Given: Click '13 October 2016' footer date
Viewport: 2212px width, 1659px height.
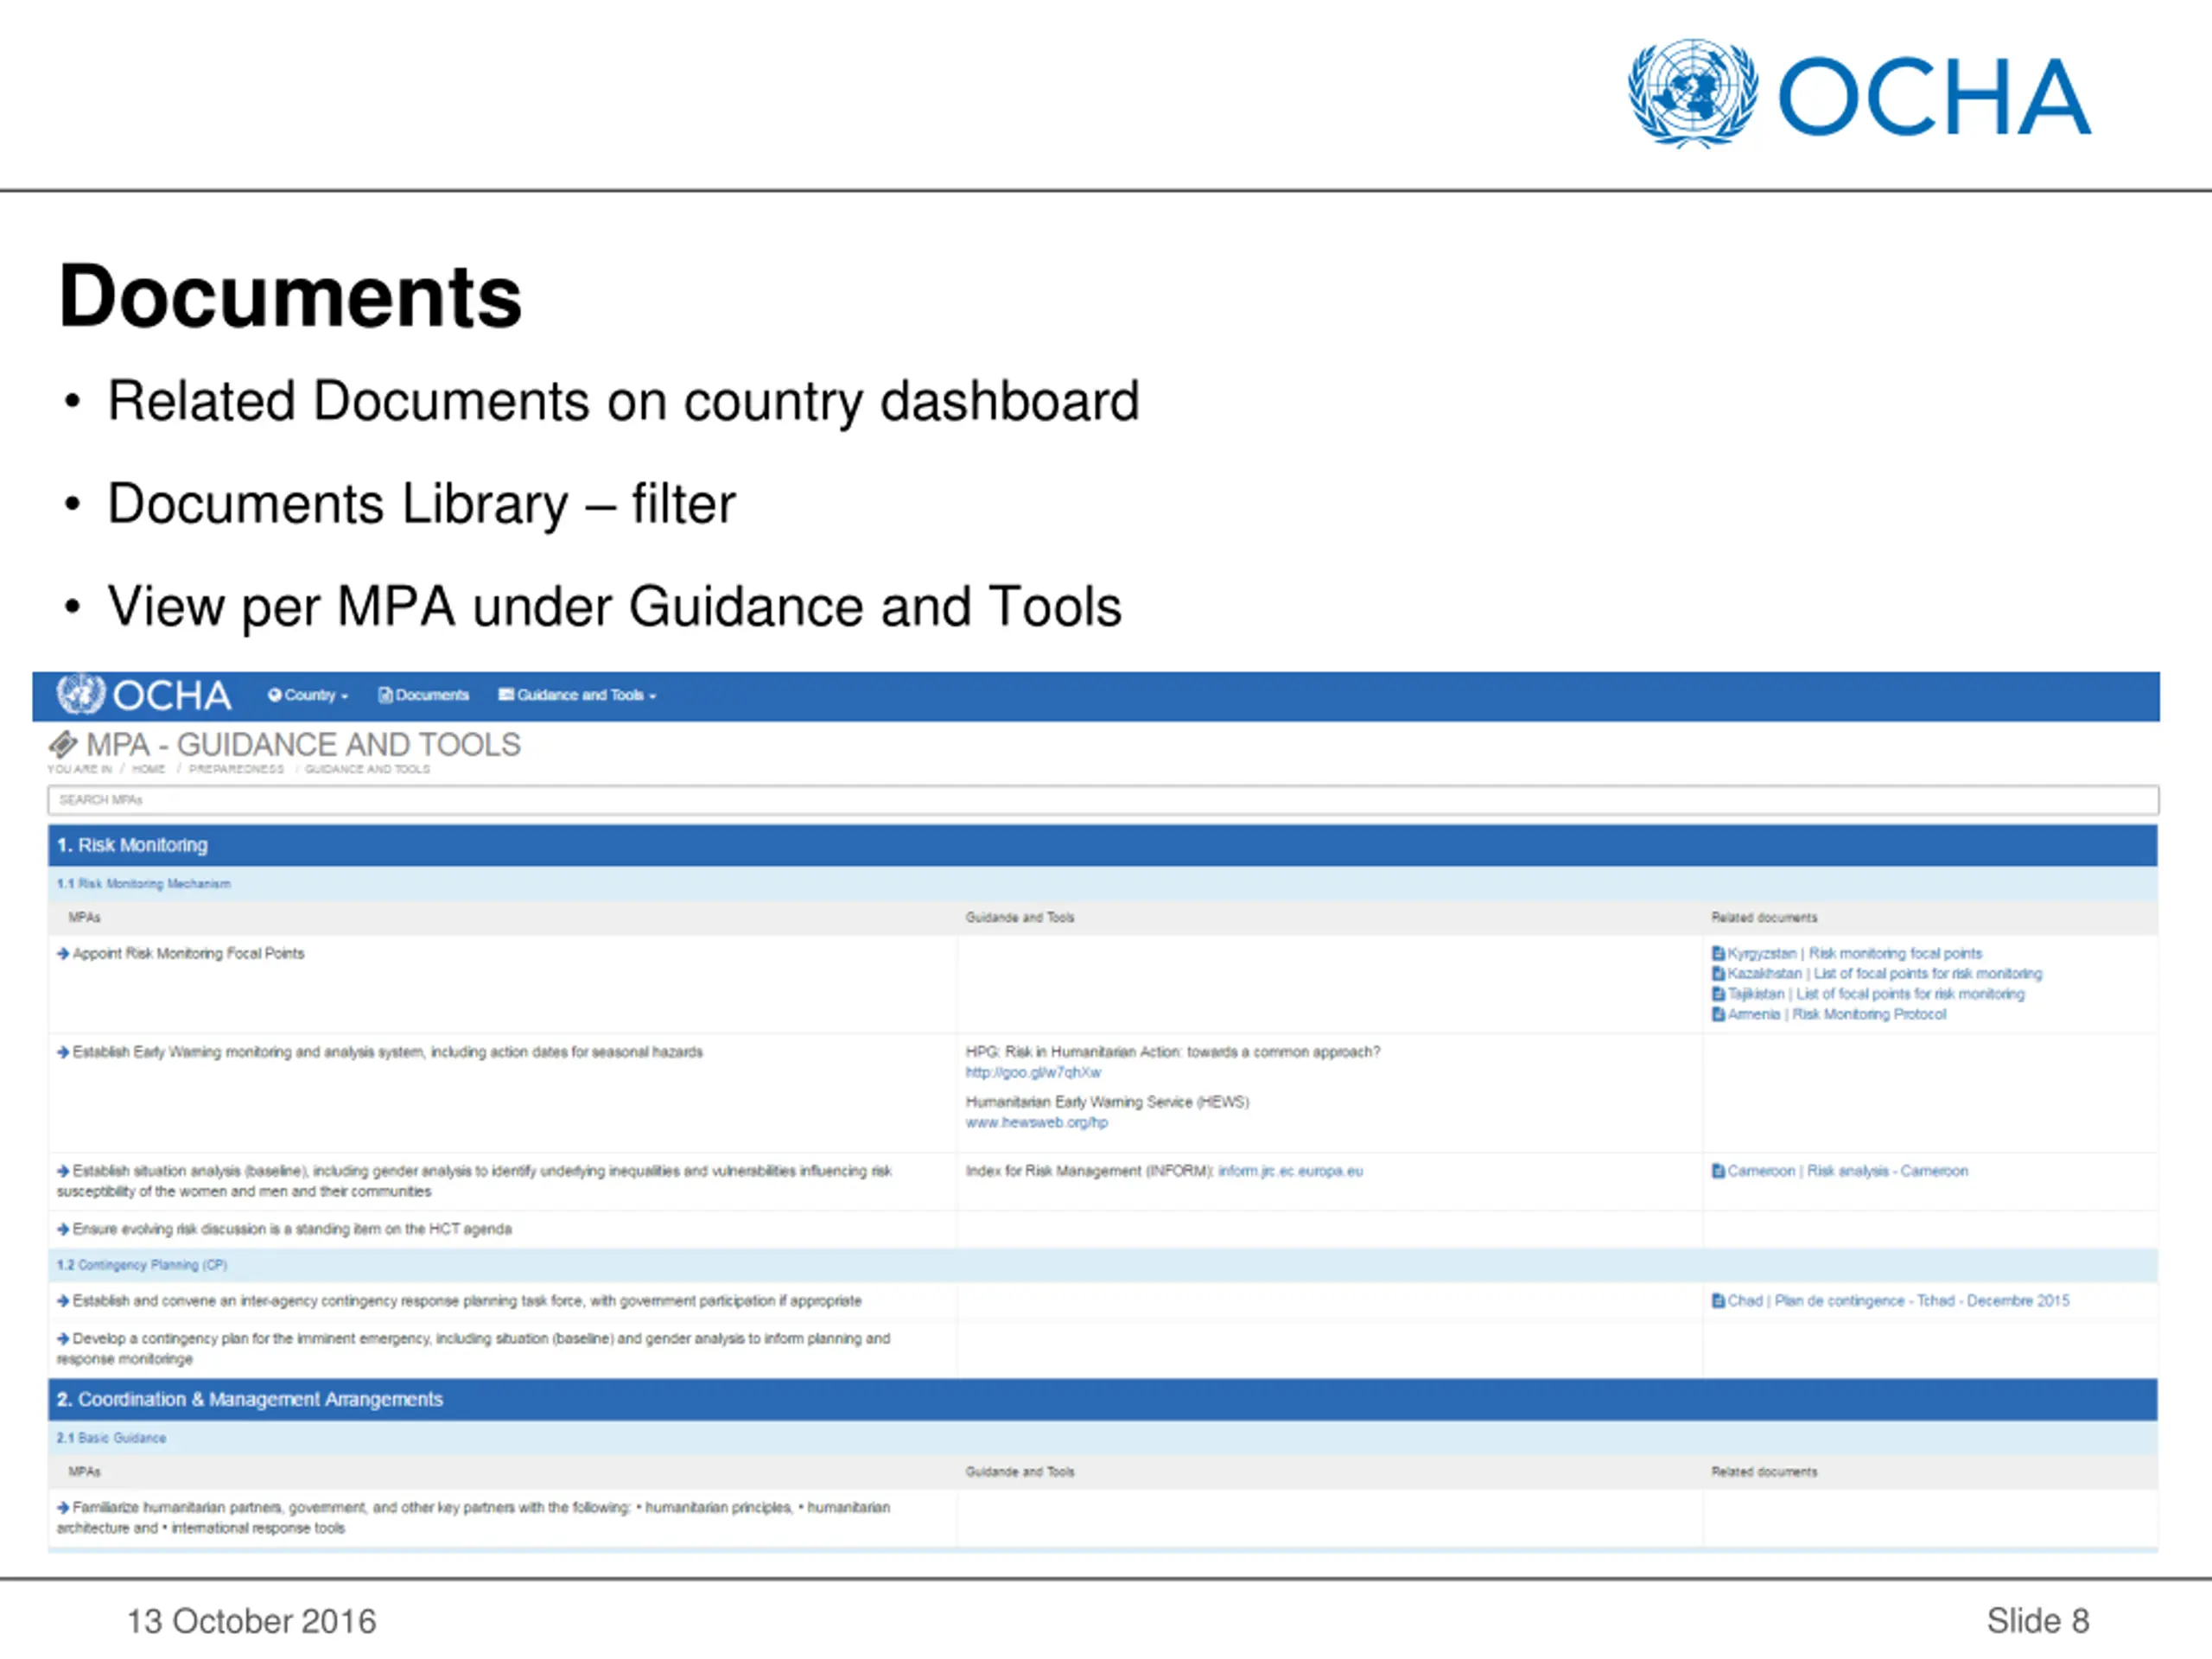Looking at the screenshot, I should (x=251, y=1621).
